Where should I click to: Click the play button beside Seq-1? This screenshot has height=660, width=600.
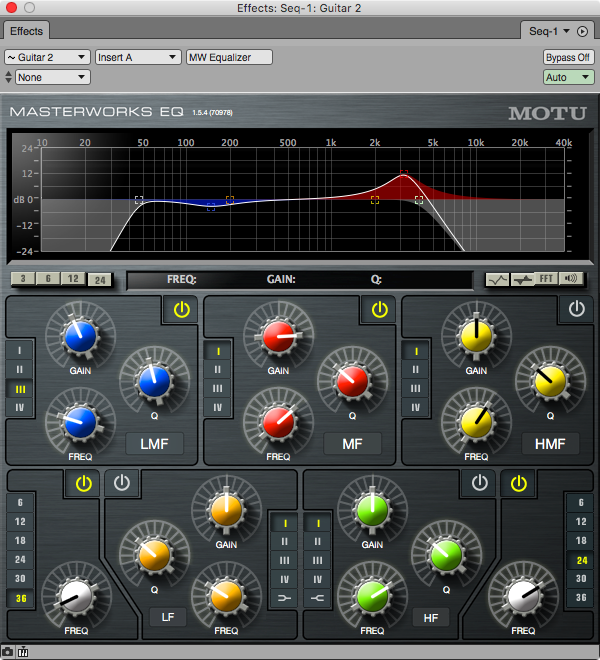coord(582,32)
